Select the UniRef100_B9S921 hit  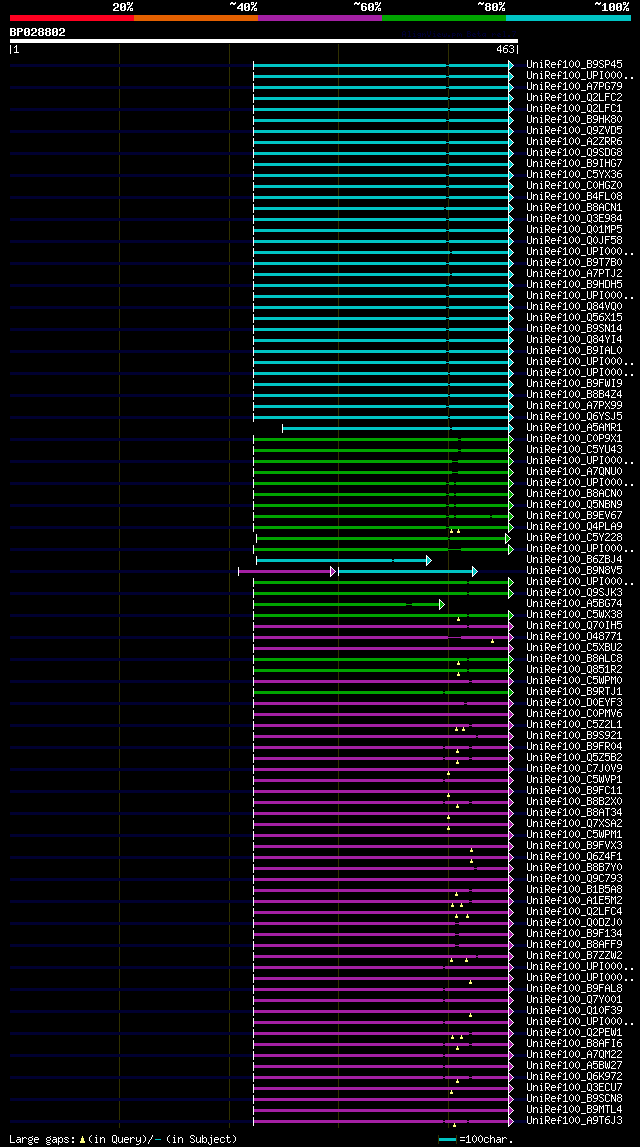tap(574, 735)
